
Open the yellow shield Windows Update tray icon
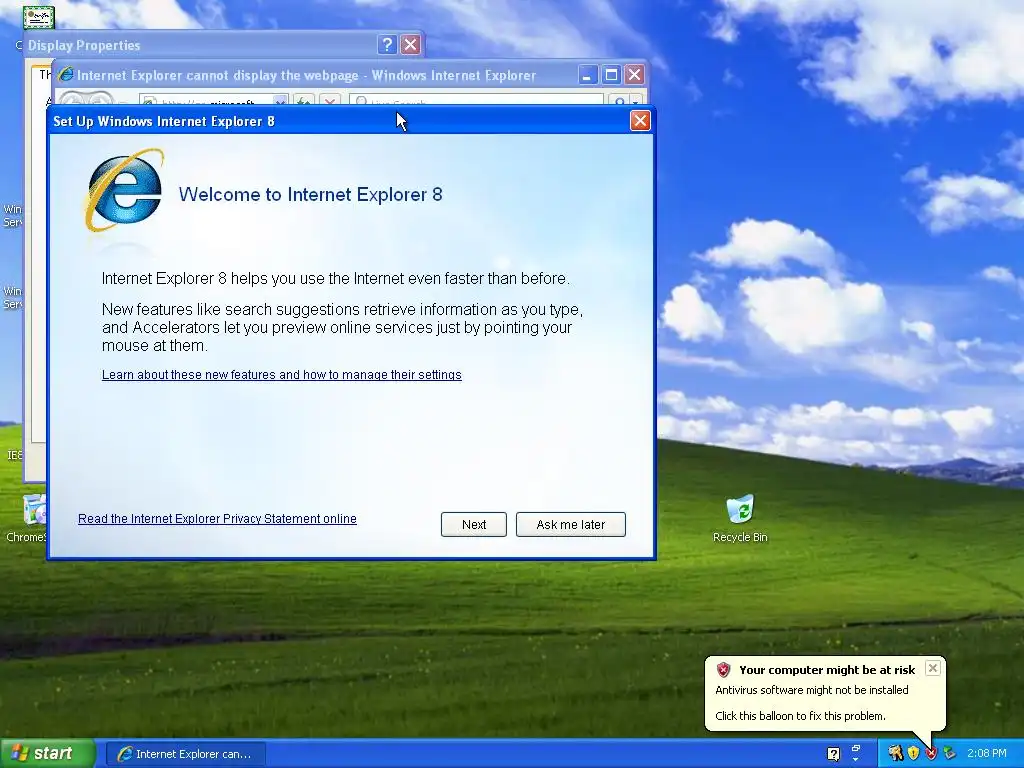coord(913,754)
